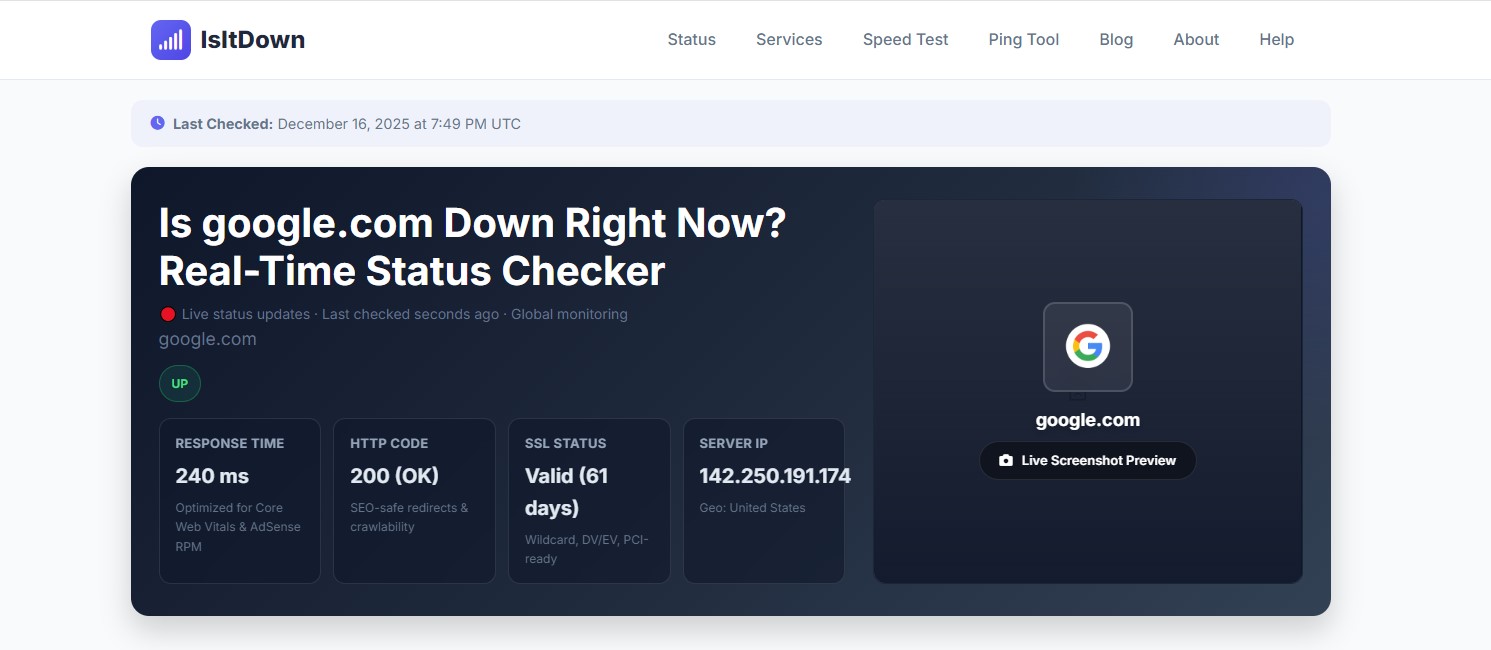Select the Server IP address card
Viewport: 1491px width, 650px height.
coord(764,500)
